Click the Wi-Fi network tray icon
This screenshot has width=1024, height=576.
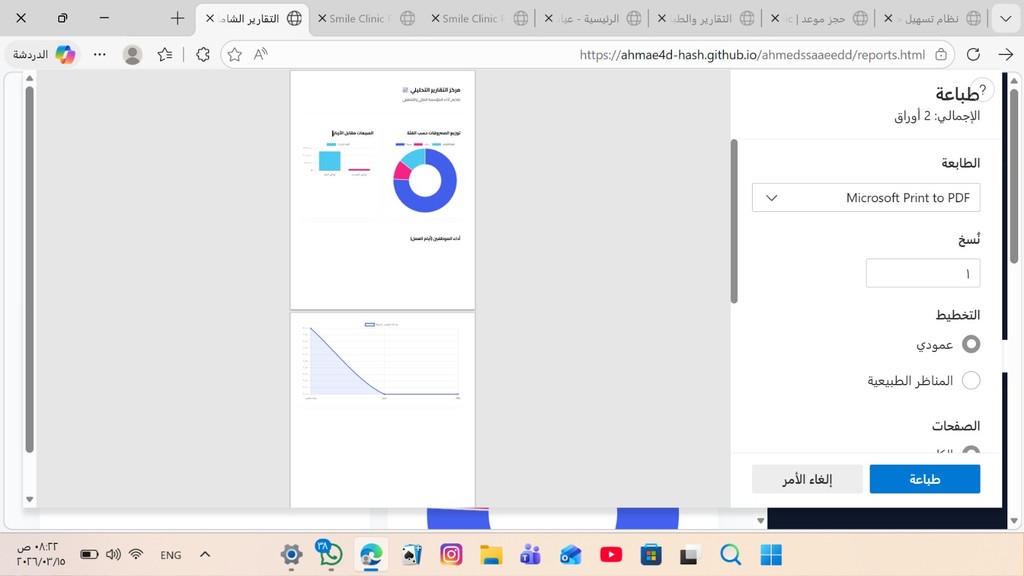pos(136,554)
